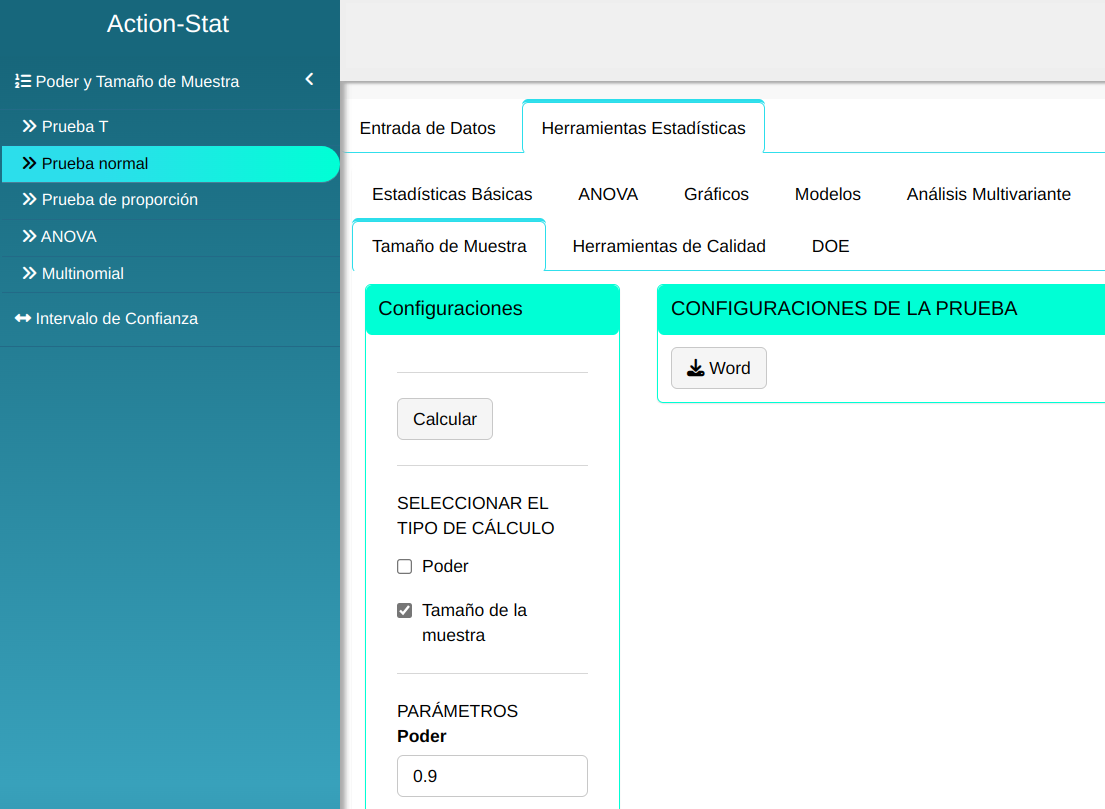Viewport: 1105px width, 809px height.
Task: Click the arrows icon beside Intervalo de Confianza
Action: 23,319
